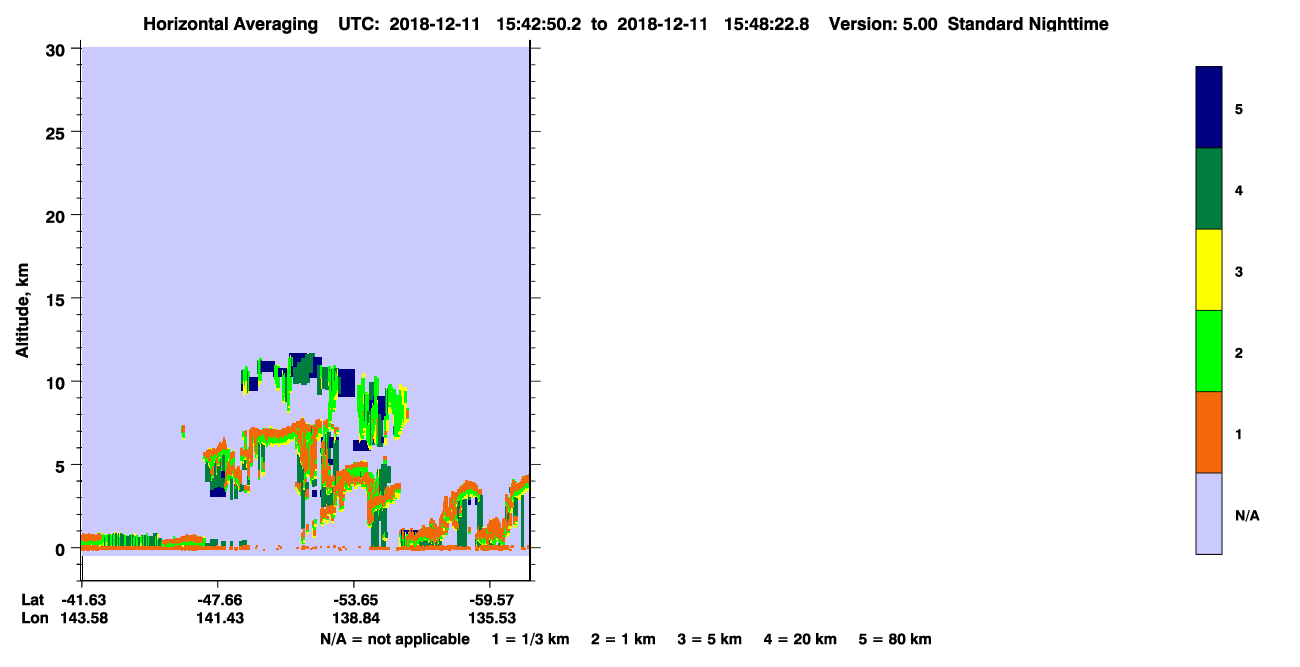Click the 'Standard Nighttime' text

(1028, 24)
